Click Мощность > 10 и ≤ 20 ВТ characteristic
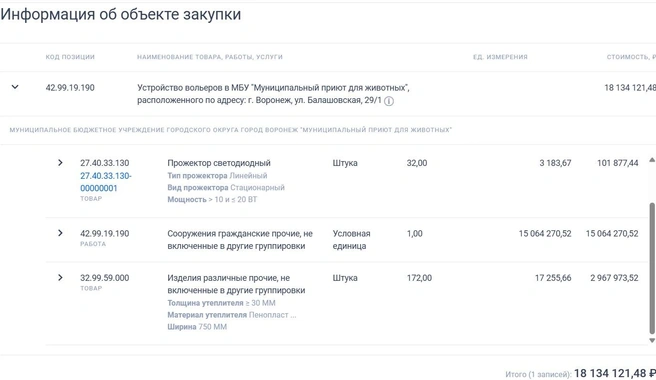This screenshot has width=656, height=380. point(212,199)
